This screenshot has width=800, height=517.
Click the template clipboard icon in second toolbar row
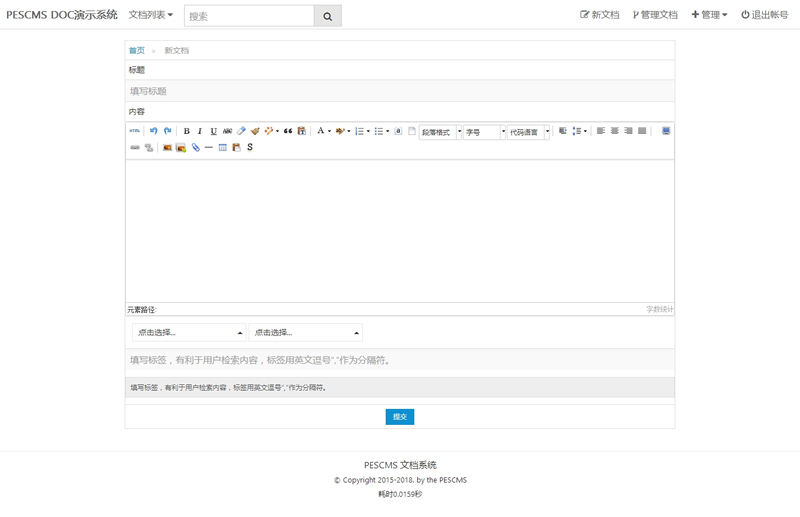(x=236, y=147)
